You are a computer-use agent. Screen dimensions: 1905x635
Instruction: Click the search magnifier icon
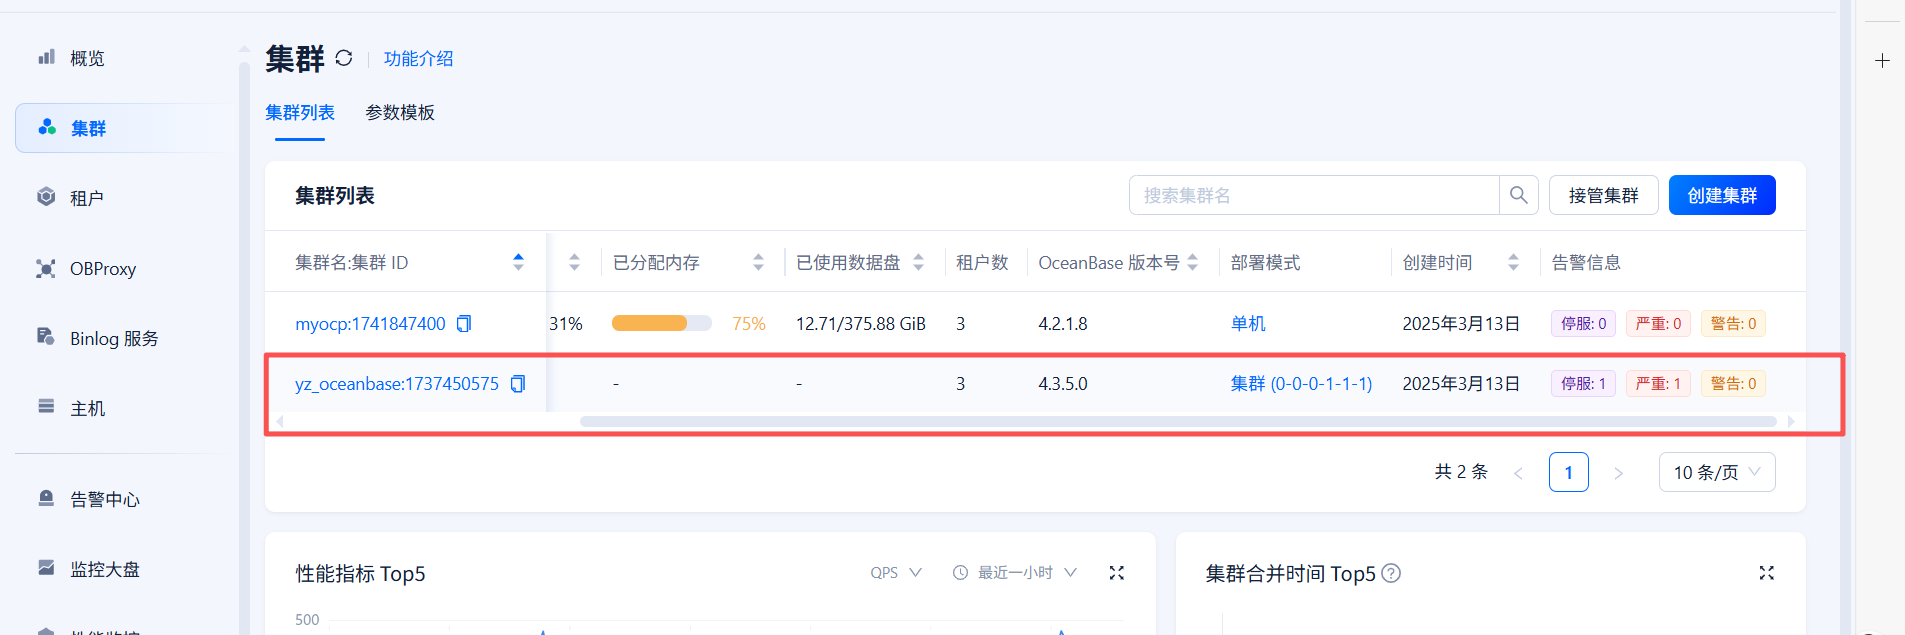click(1518, 195)
